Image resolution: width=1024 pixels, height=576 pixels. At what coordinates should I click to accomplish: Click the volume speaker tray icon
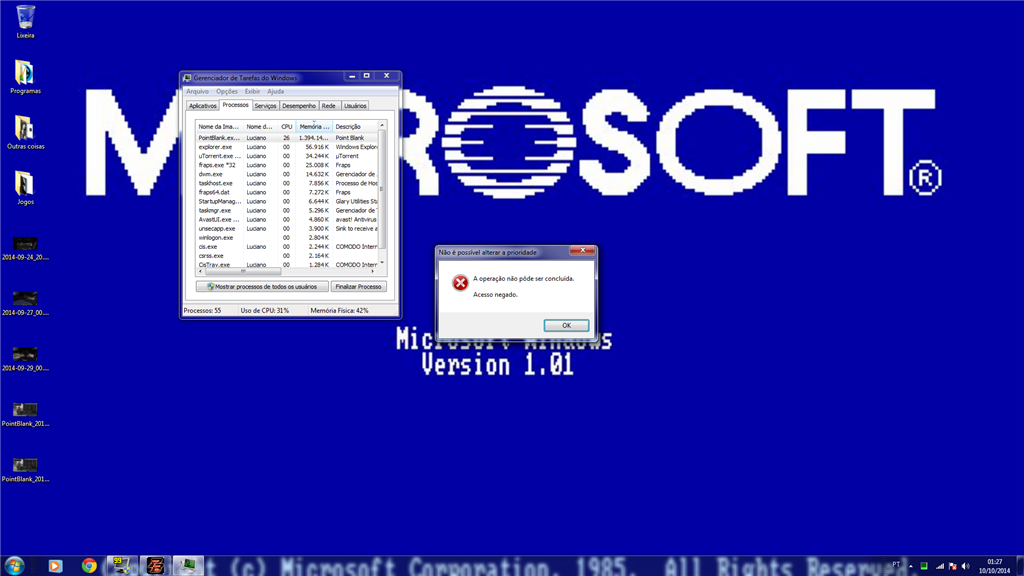[966, 566]
